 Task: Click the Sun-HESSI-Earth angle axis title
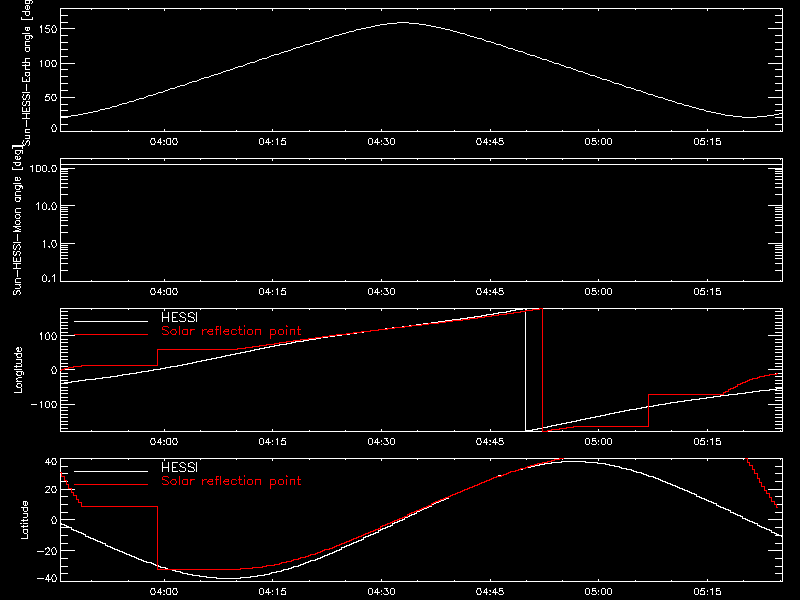point(27,72)
